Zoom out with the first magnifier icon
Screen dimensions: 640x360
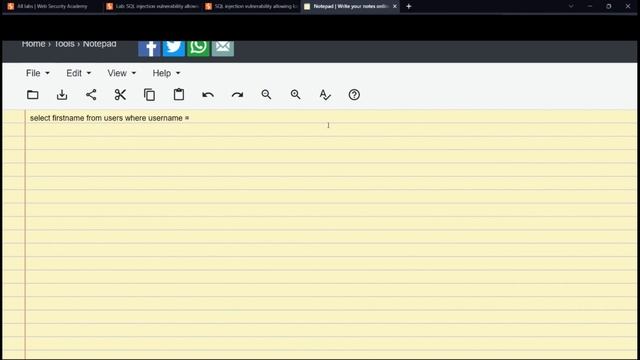tap(266, 95)
